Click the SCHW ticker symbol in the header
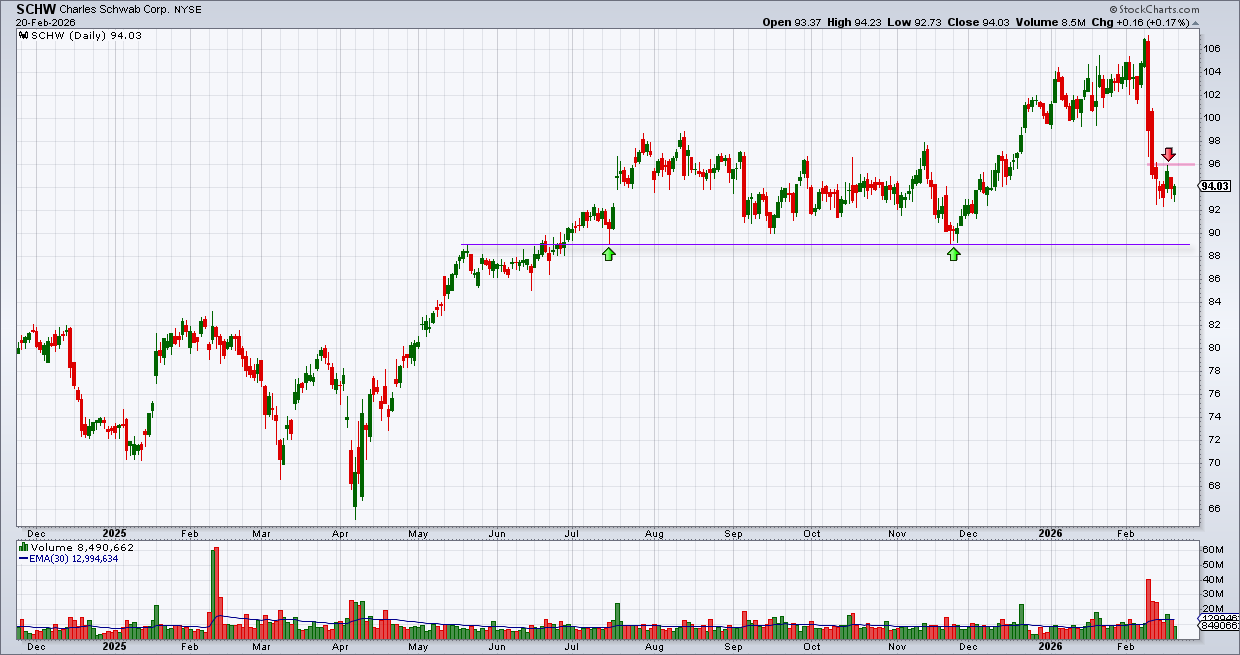 (35, 7)
